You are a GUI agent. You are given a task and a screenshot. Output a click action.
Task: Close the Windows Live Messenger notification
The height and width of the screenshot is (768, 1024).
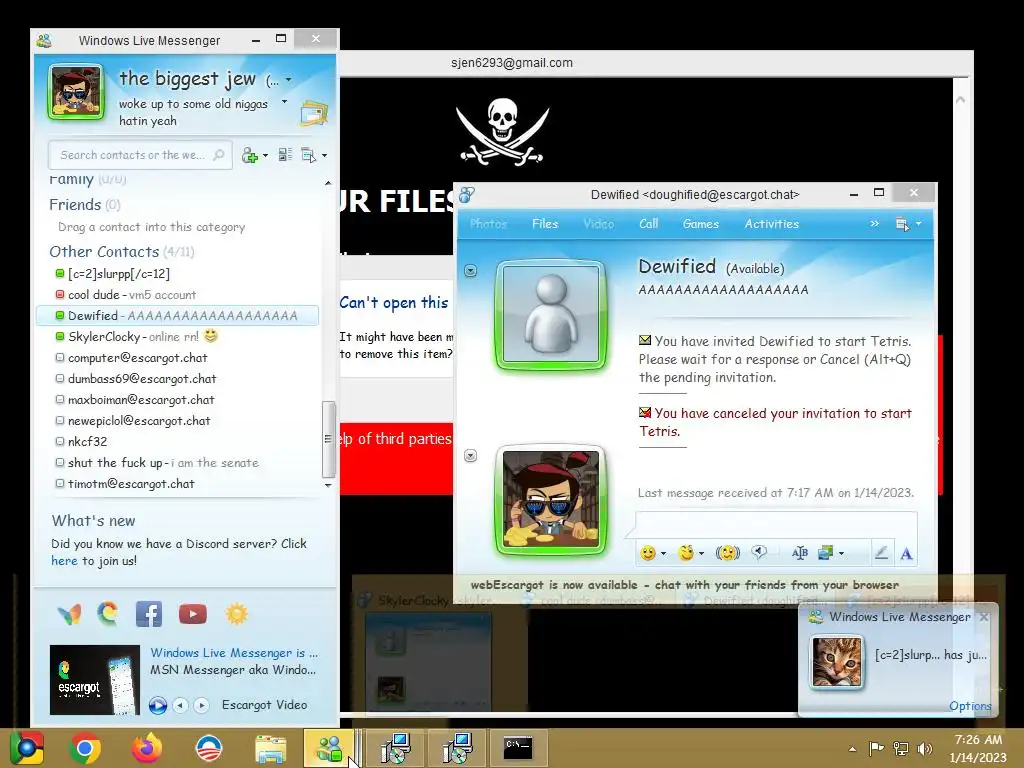click(x=984, y=616)
